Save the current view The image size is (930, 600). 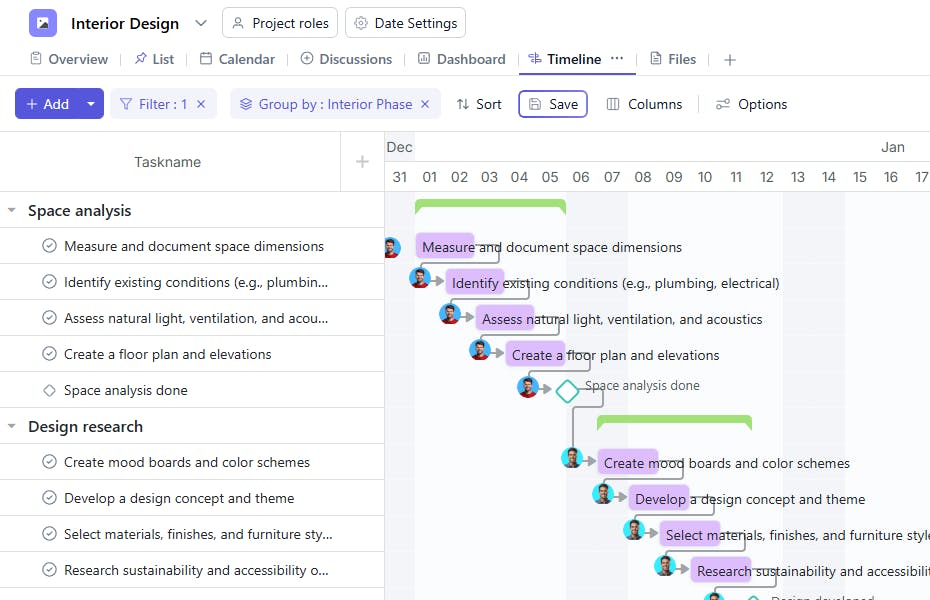click(x=553, y=104)
